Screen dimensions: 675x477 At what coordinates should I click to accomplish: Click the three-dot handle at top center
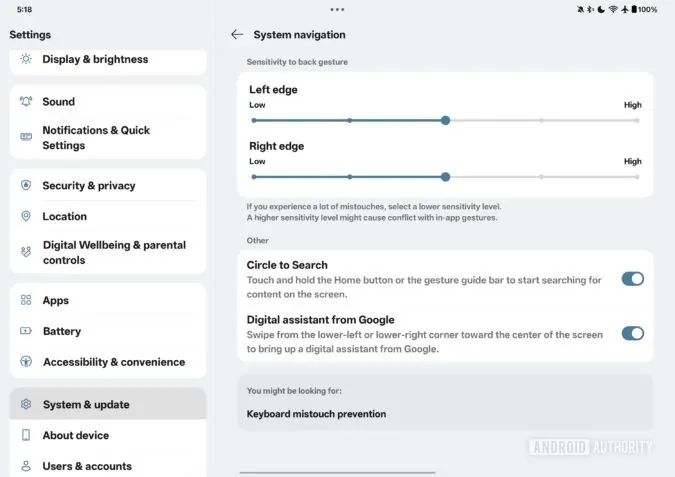tap(337, 9)
